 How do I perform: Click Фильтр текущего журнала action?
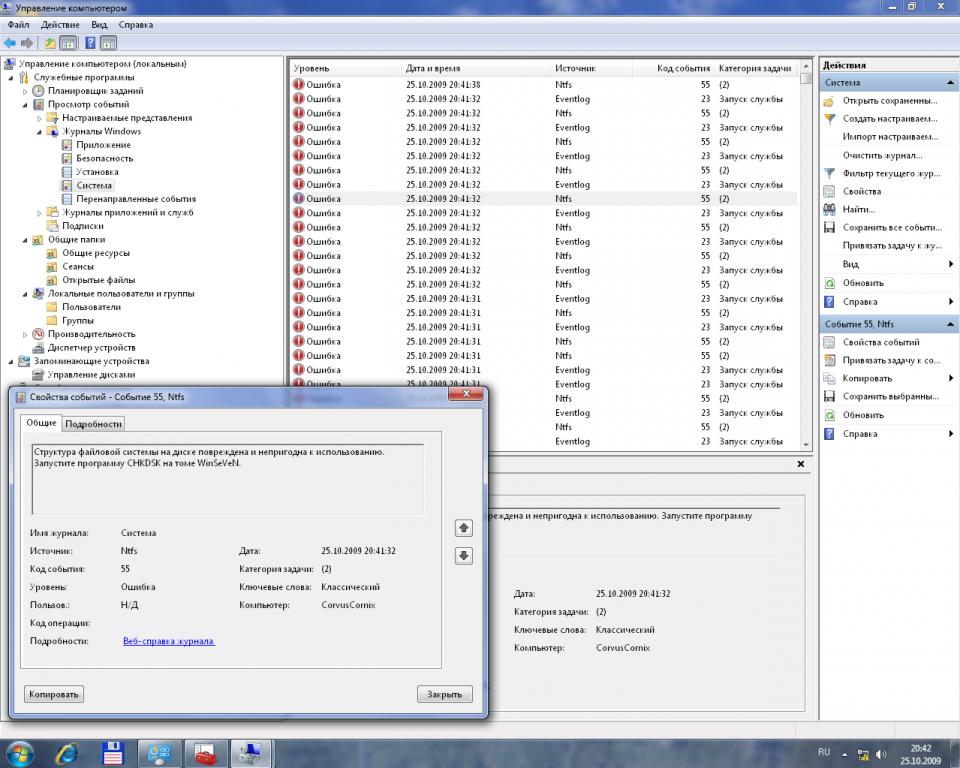click(891, 173)
